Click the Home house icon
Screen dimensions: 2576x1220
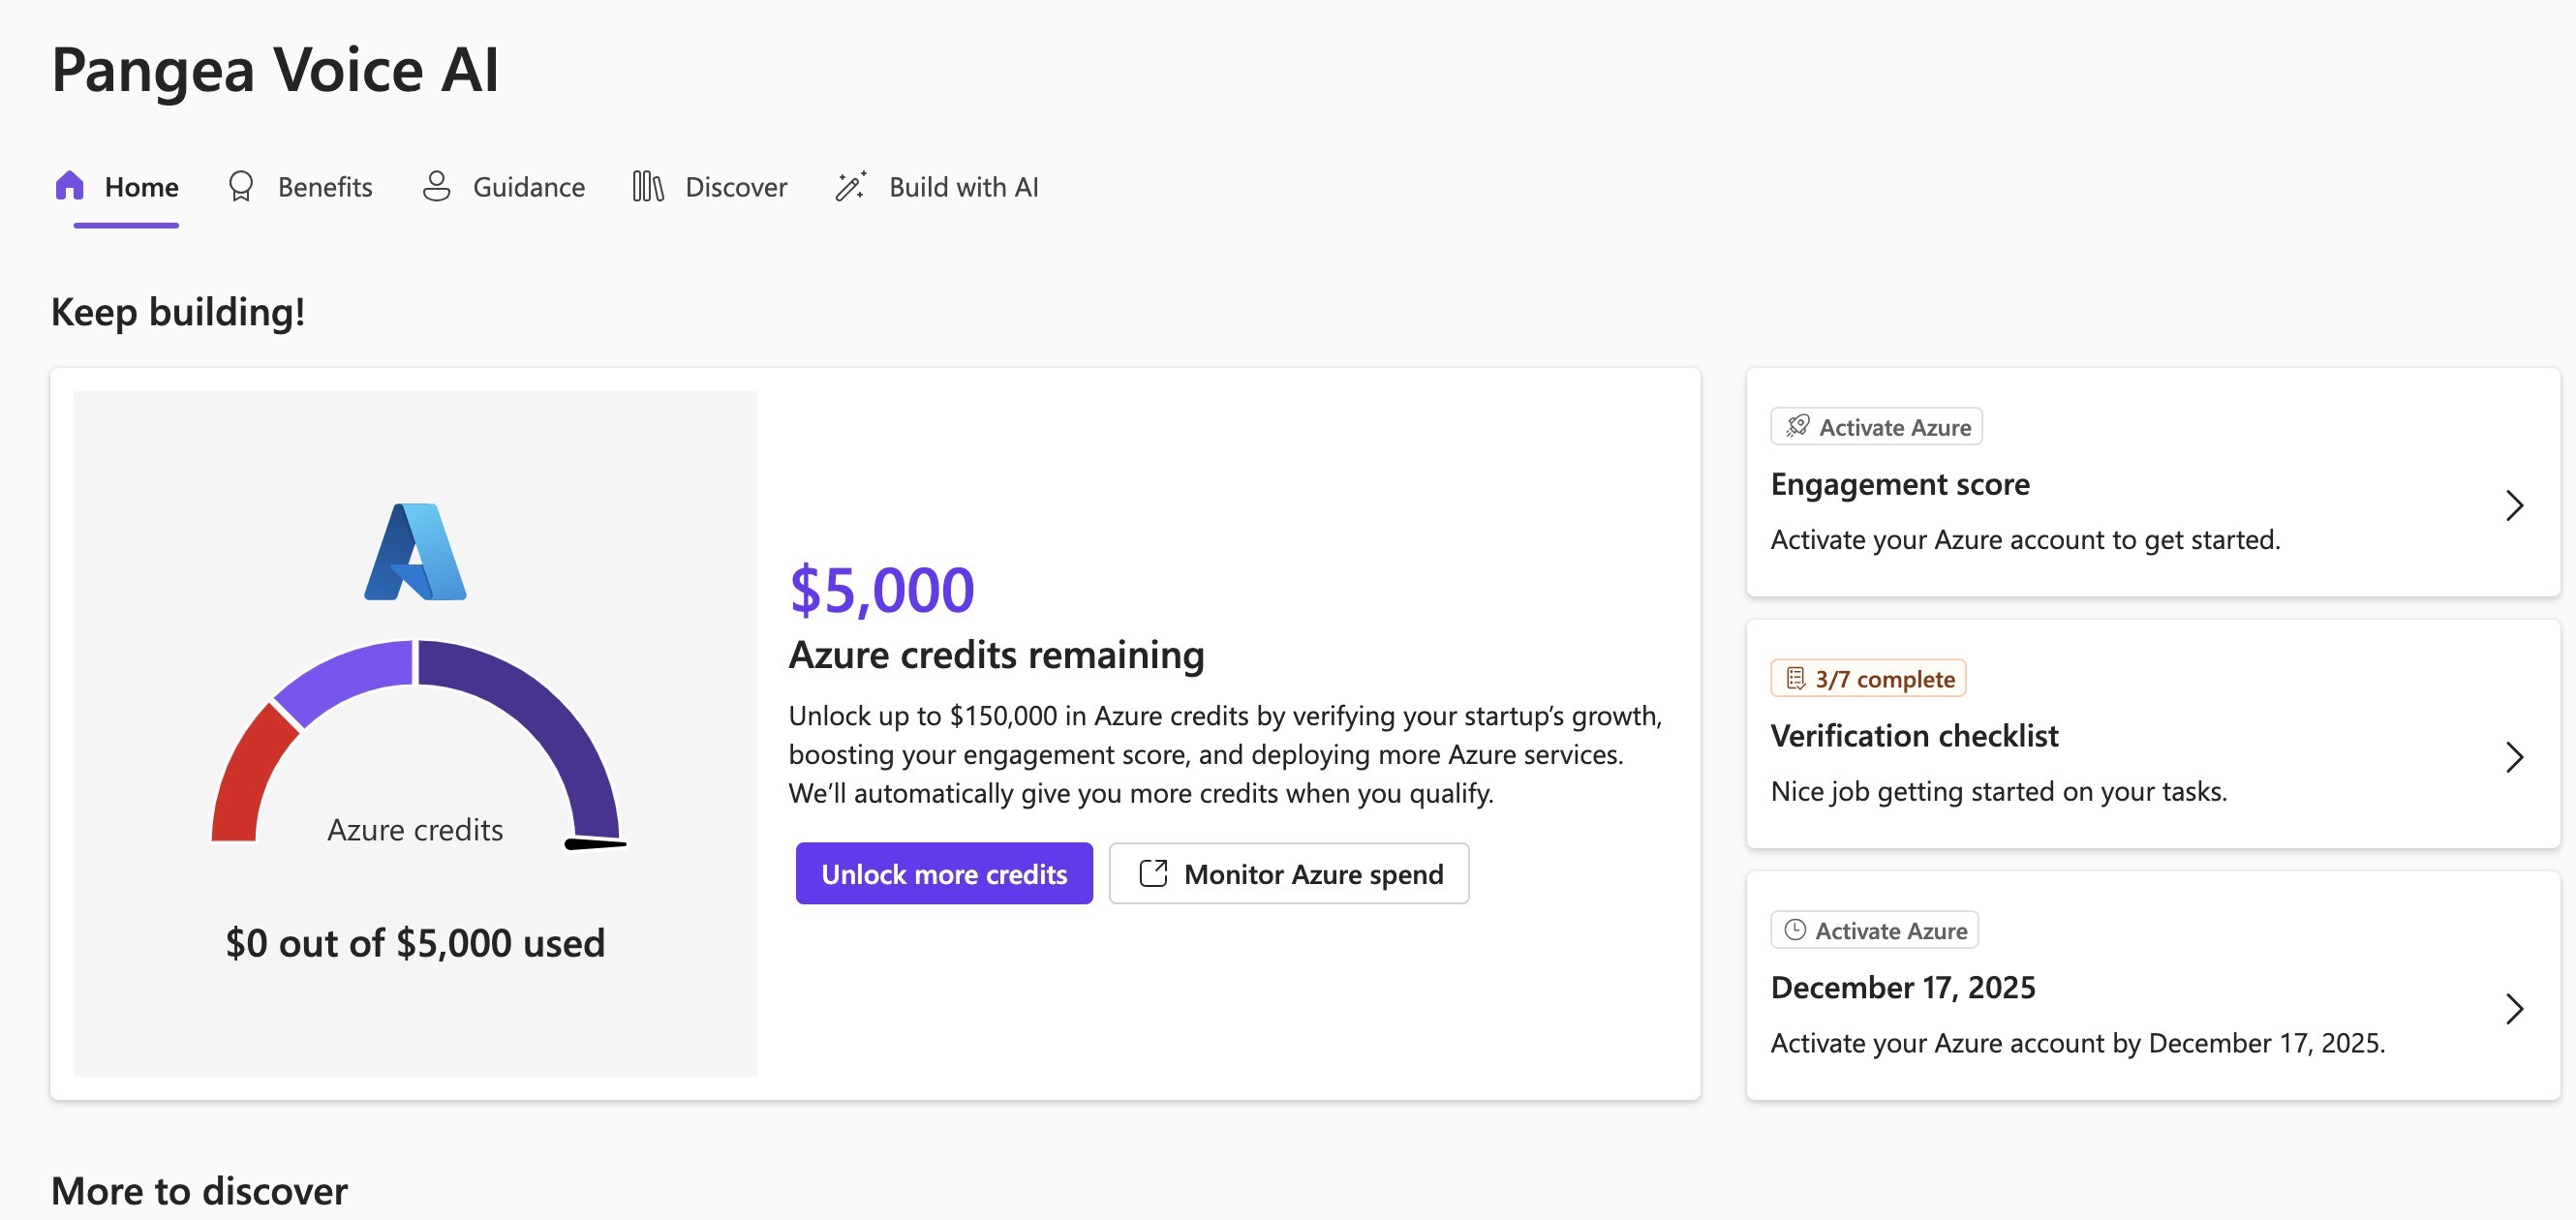pos(69,186)
